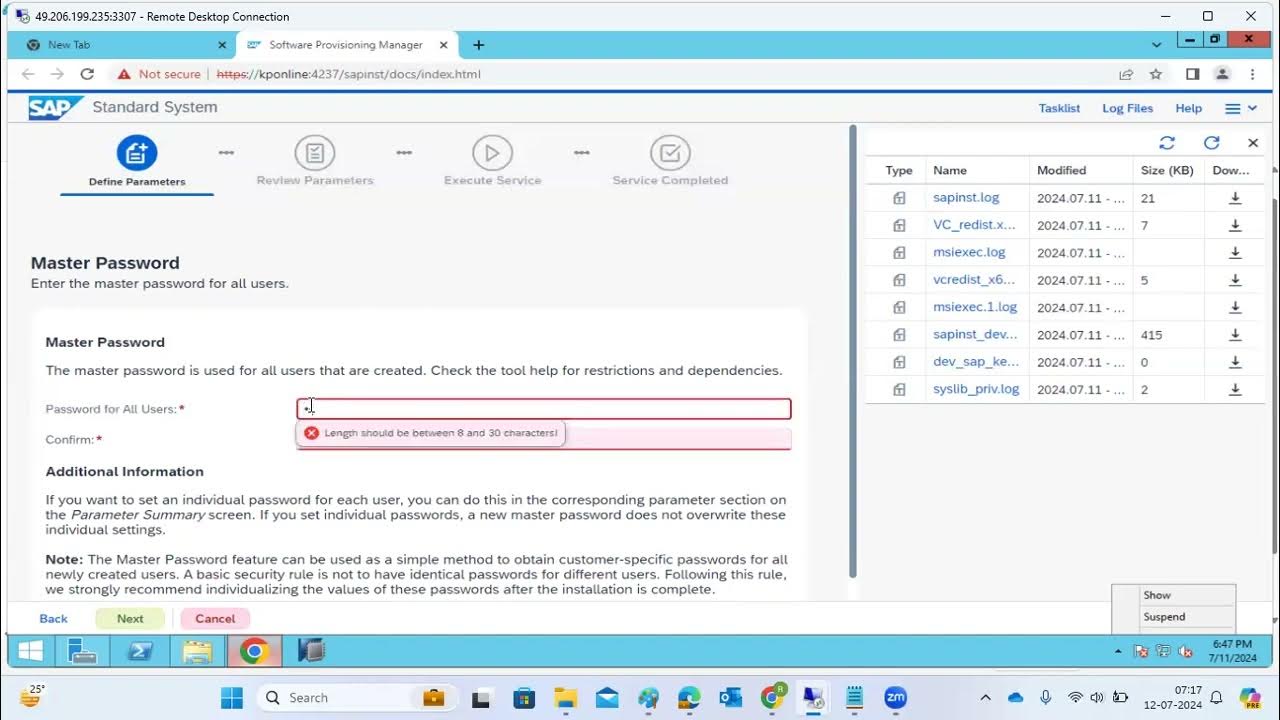Open the Log Files menu item
1280x720 pixels.
pos(1127,108)
